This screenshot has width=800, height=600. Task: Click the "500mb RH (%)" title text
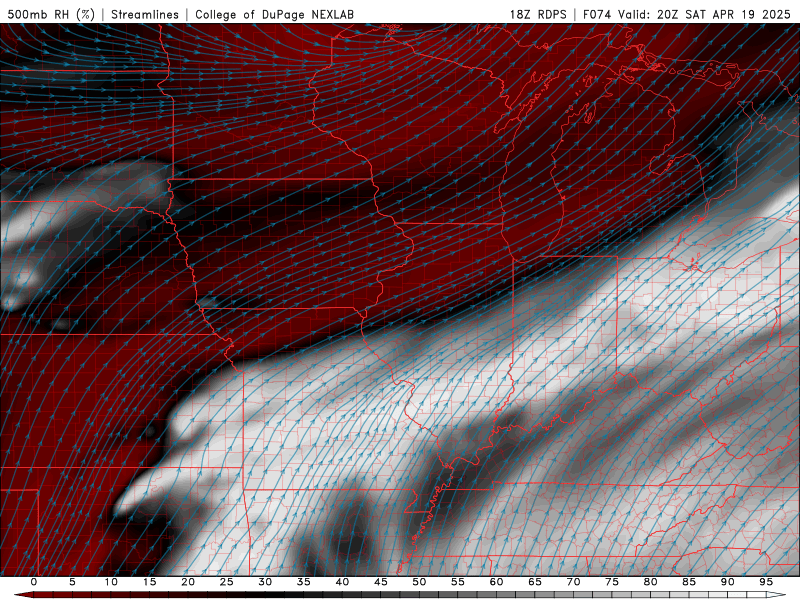pyautogui.click(x=51, y=14)
